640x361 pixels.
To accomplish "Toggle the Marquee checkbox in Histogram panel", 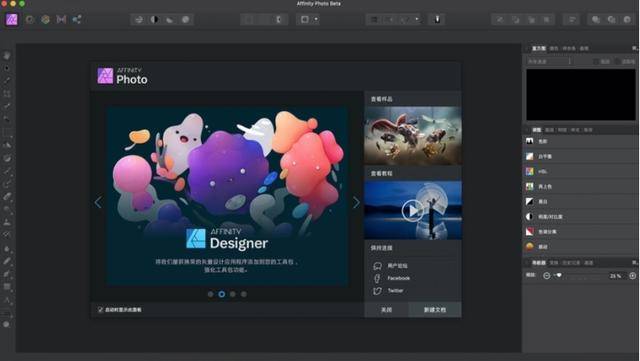I will tap(618, 61).
